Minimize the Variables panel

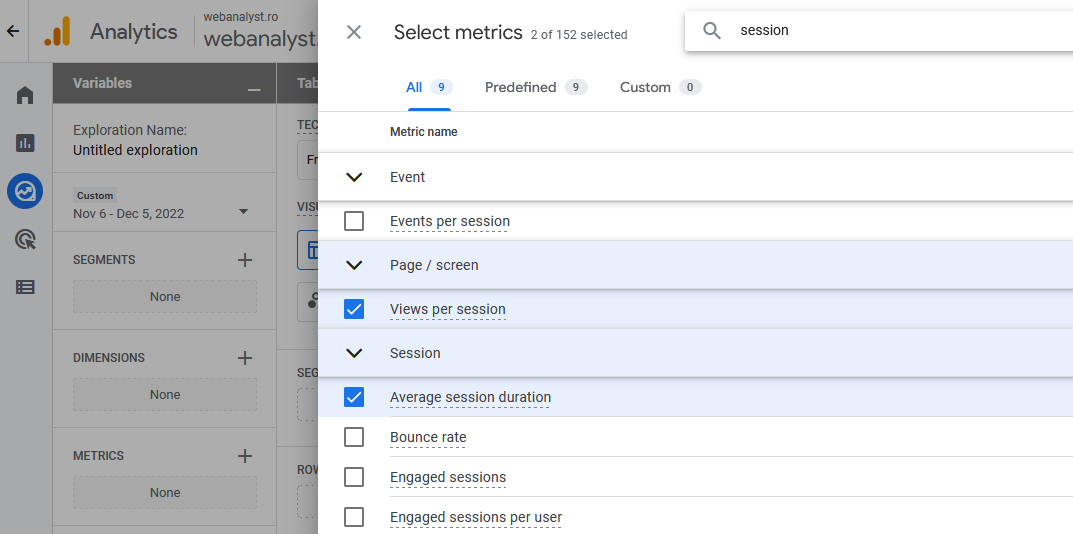coord(254,90)
